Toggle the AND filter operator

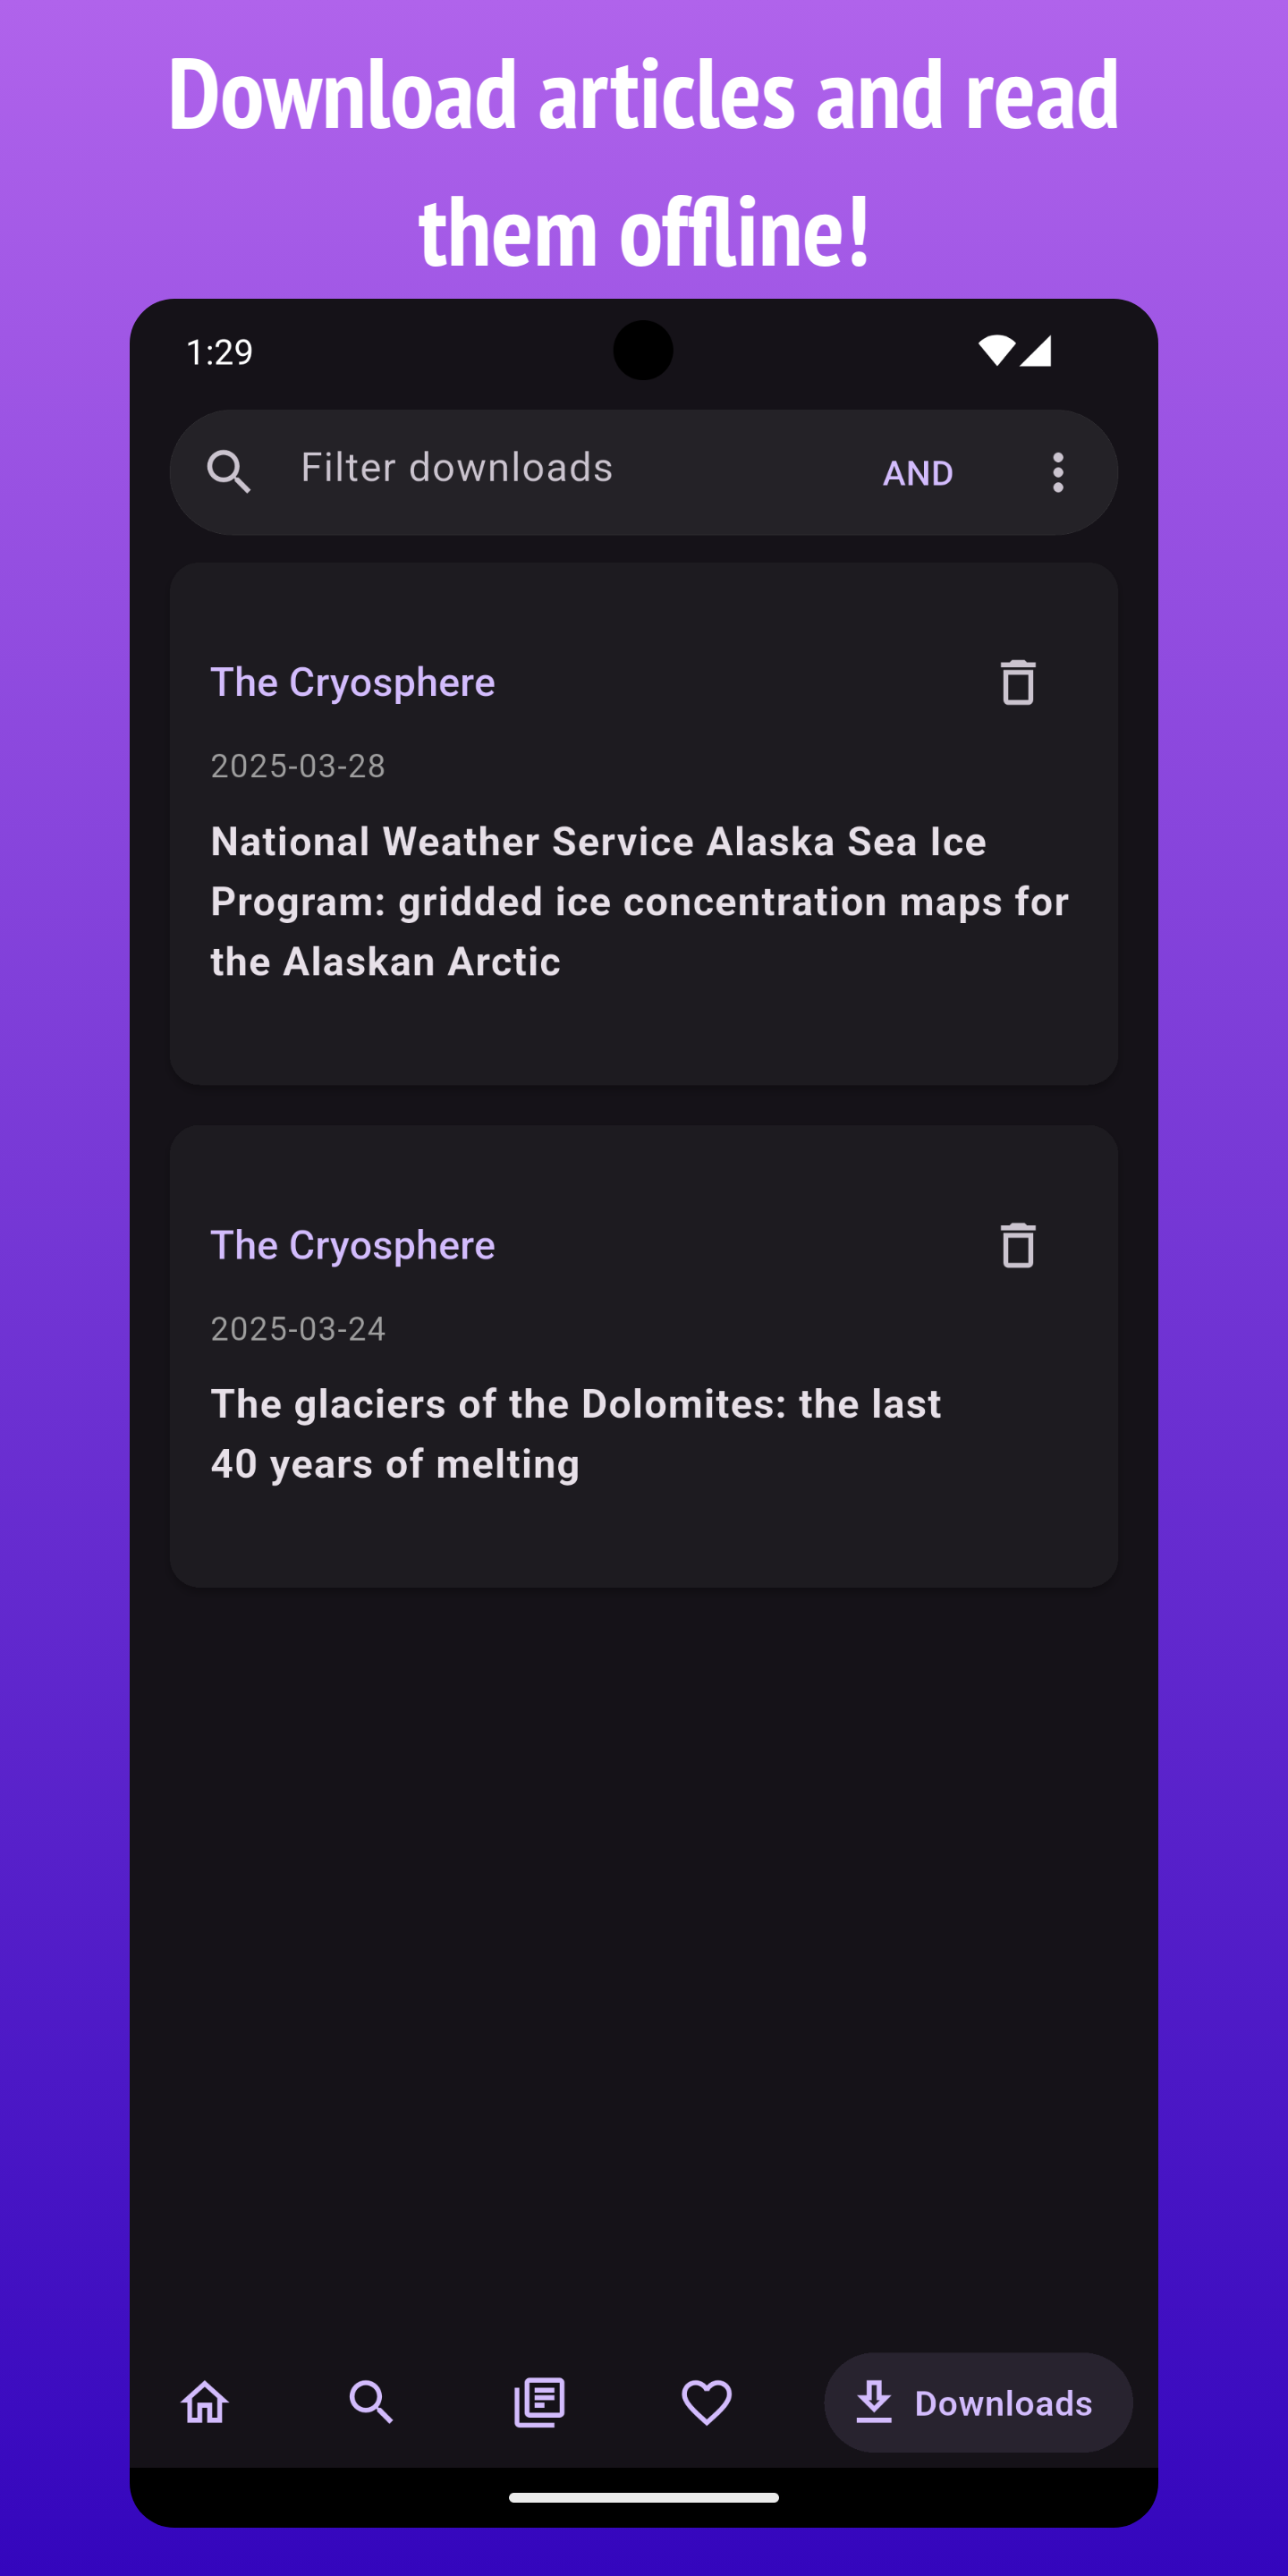click(x=918, y=473)
